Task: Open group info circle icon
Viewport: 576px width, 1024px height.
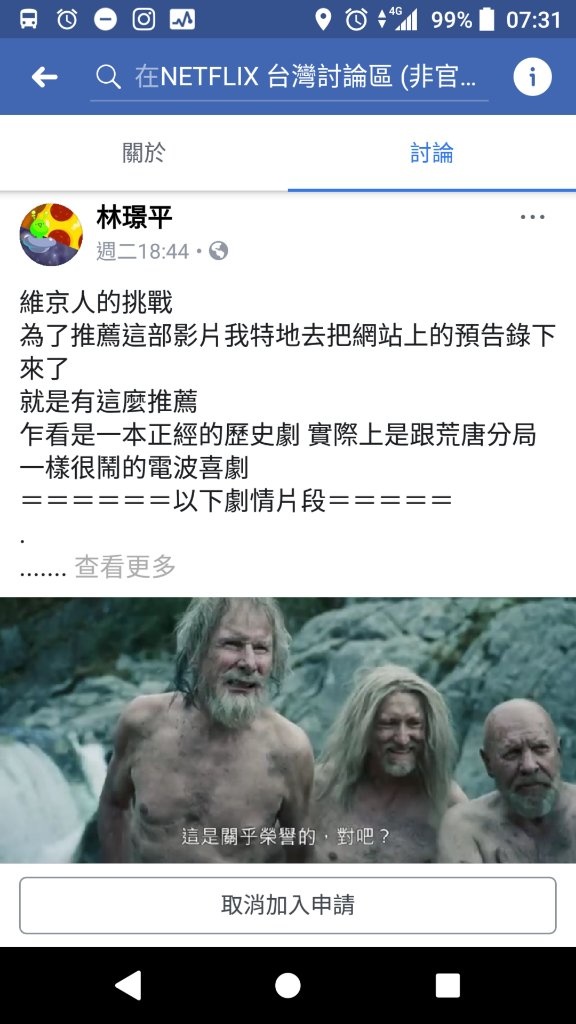Action: [532, 77]
